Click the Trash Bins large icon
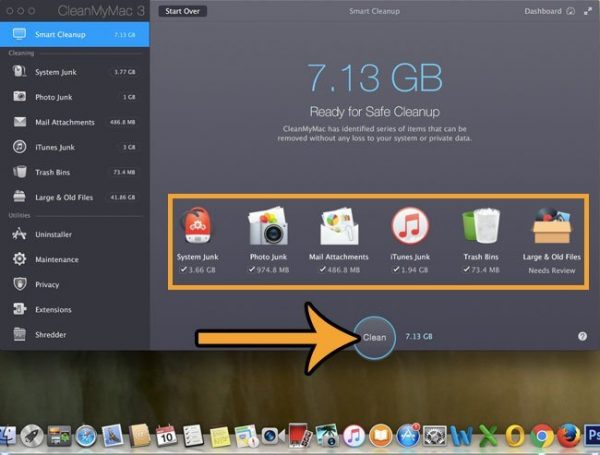Image resolution: width=600 pixels, height=455 pixels. click(x=481, y=226)
